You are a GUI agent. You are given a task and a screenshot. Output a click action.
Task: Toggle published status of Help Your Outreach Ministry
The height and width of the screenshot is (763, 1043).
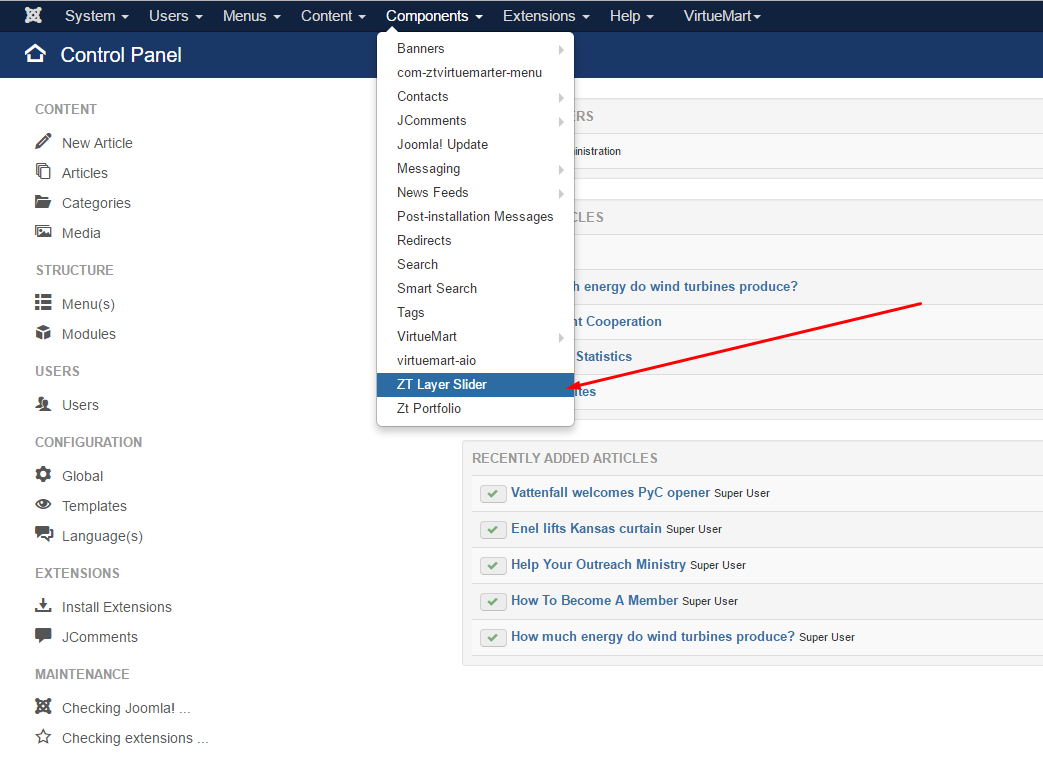[493, 565]
